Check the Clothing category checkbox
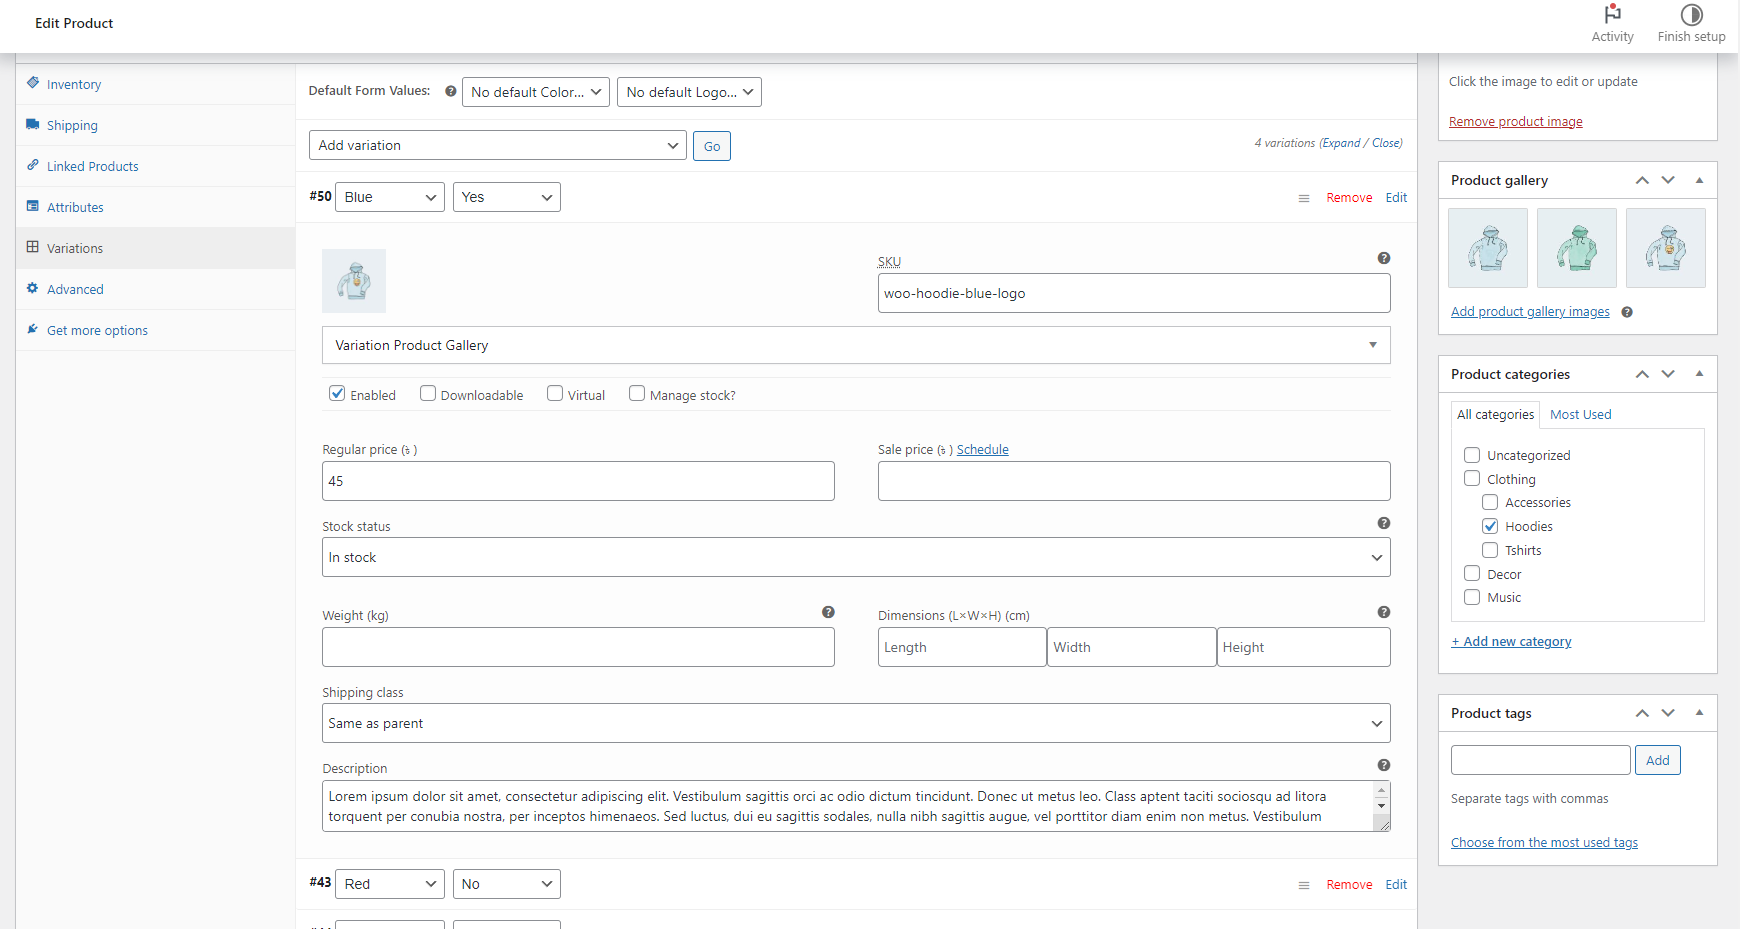This screenshot has width=1740, height=929. [1472, 478]
